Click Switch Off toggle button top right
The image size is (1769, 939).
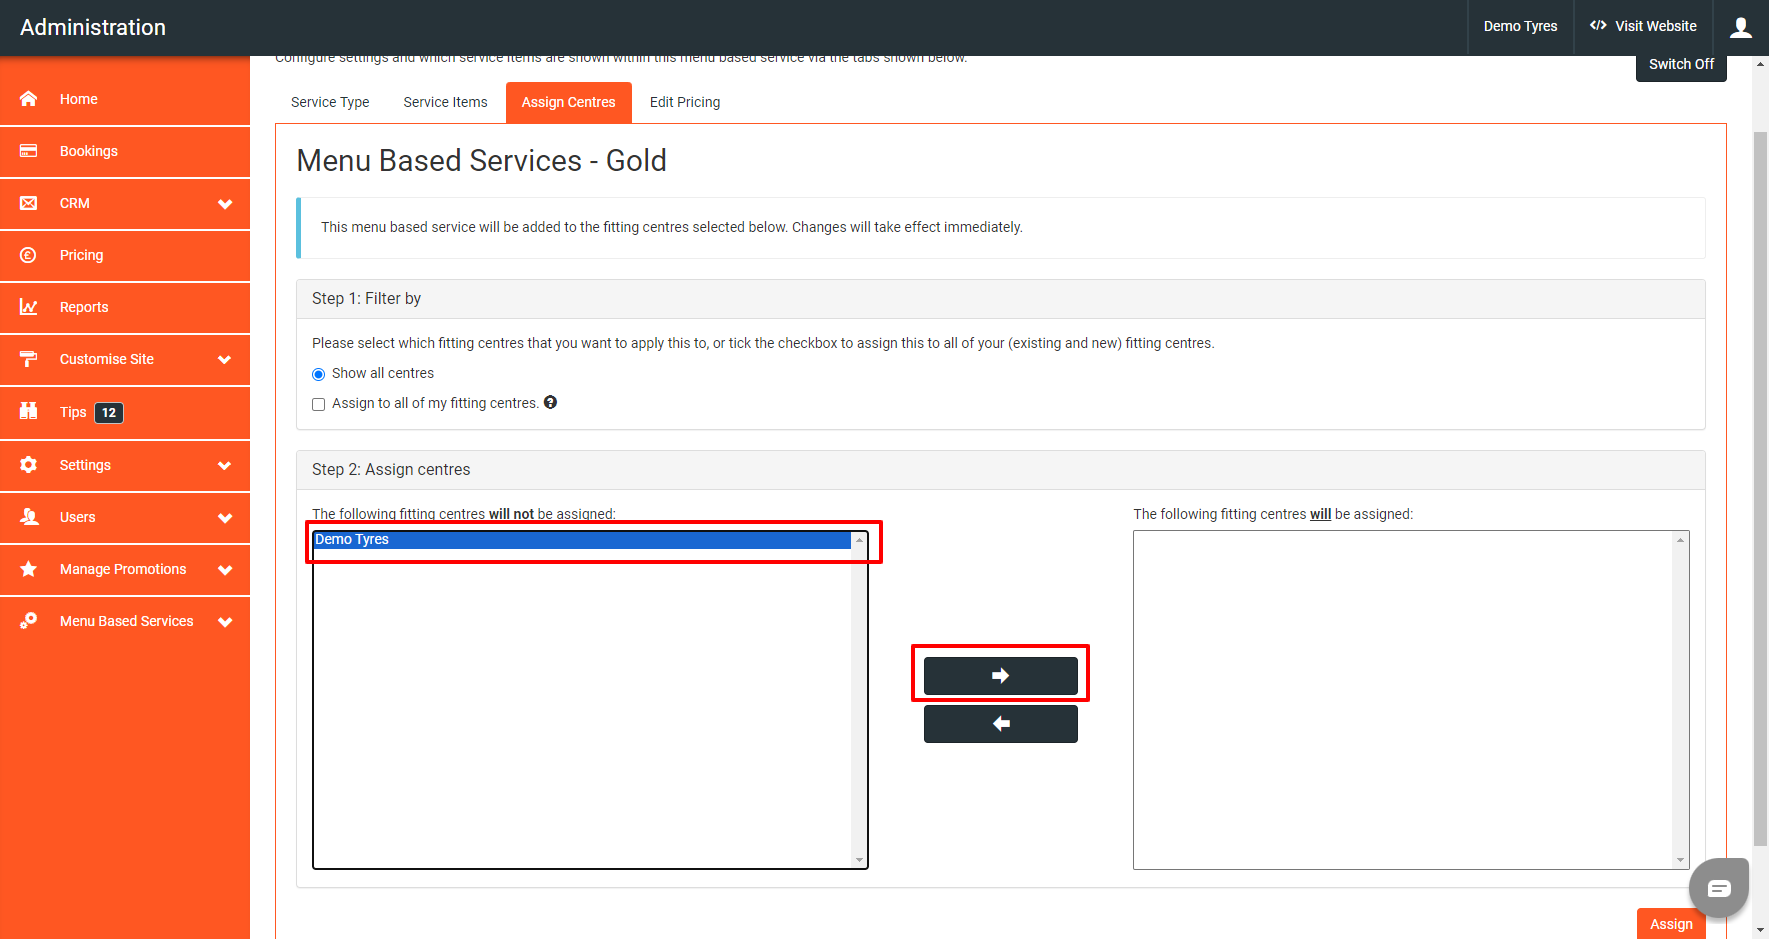coord(1680,63)
